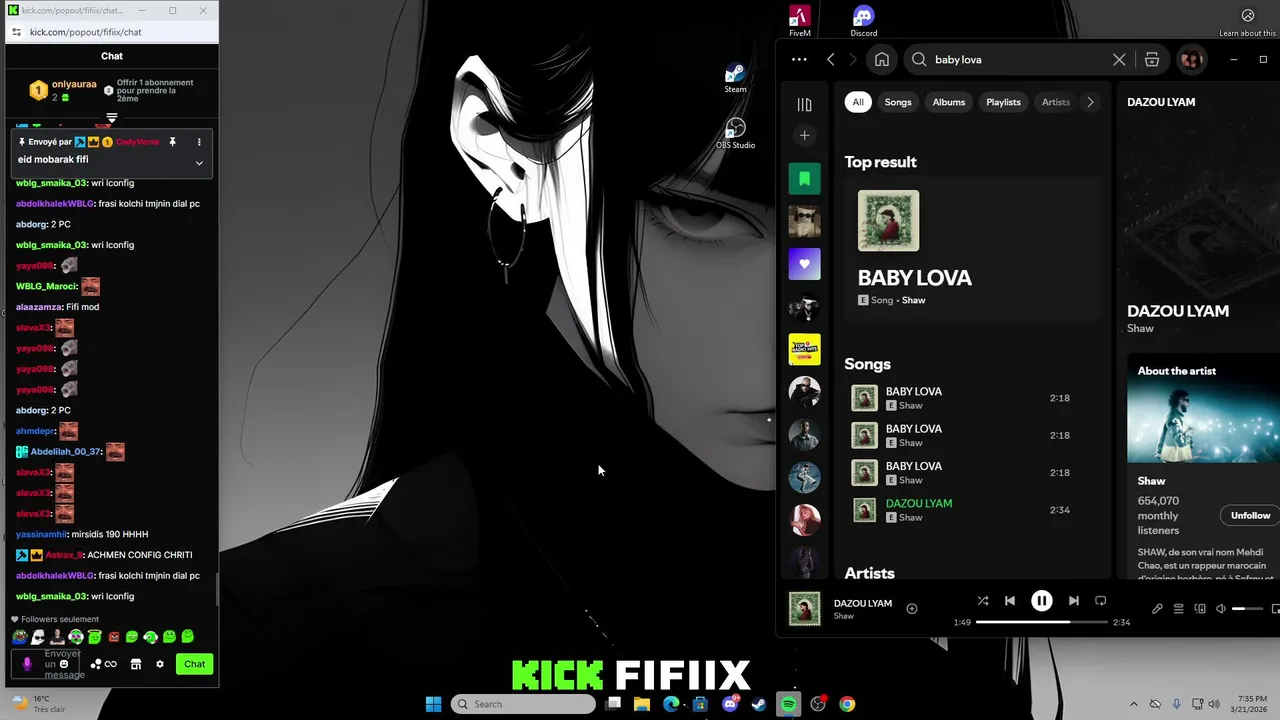1280x720 pixels.
Task: Filter search results by Artists
Action: point(1055,102)
